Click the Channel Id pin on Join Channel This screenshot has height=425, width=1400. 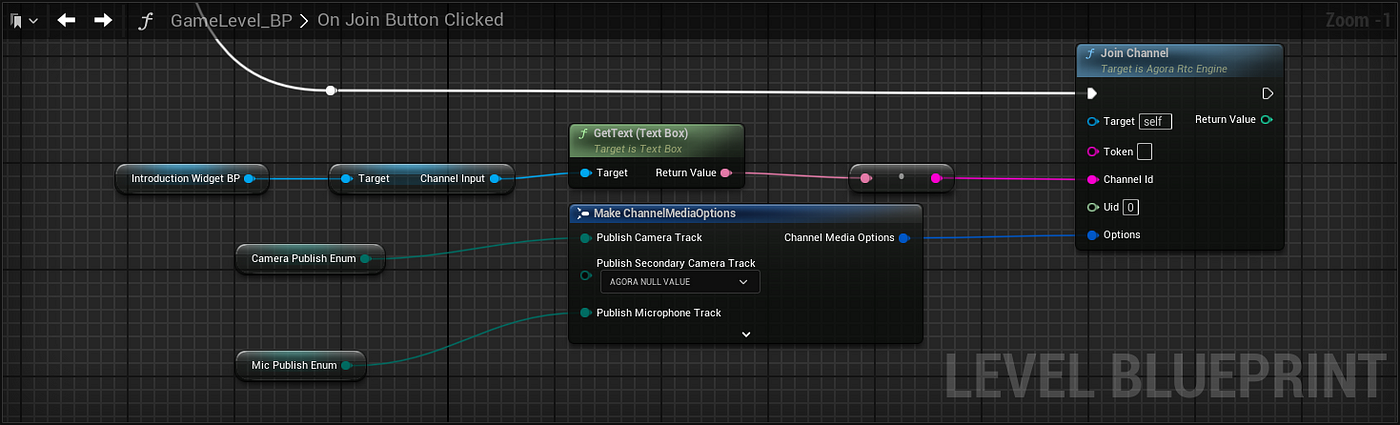(x=1092, y=180)
